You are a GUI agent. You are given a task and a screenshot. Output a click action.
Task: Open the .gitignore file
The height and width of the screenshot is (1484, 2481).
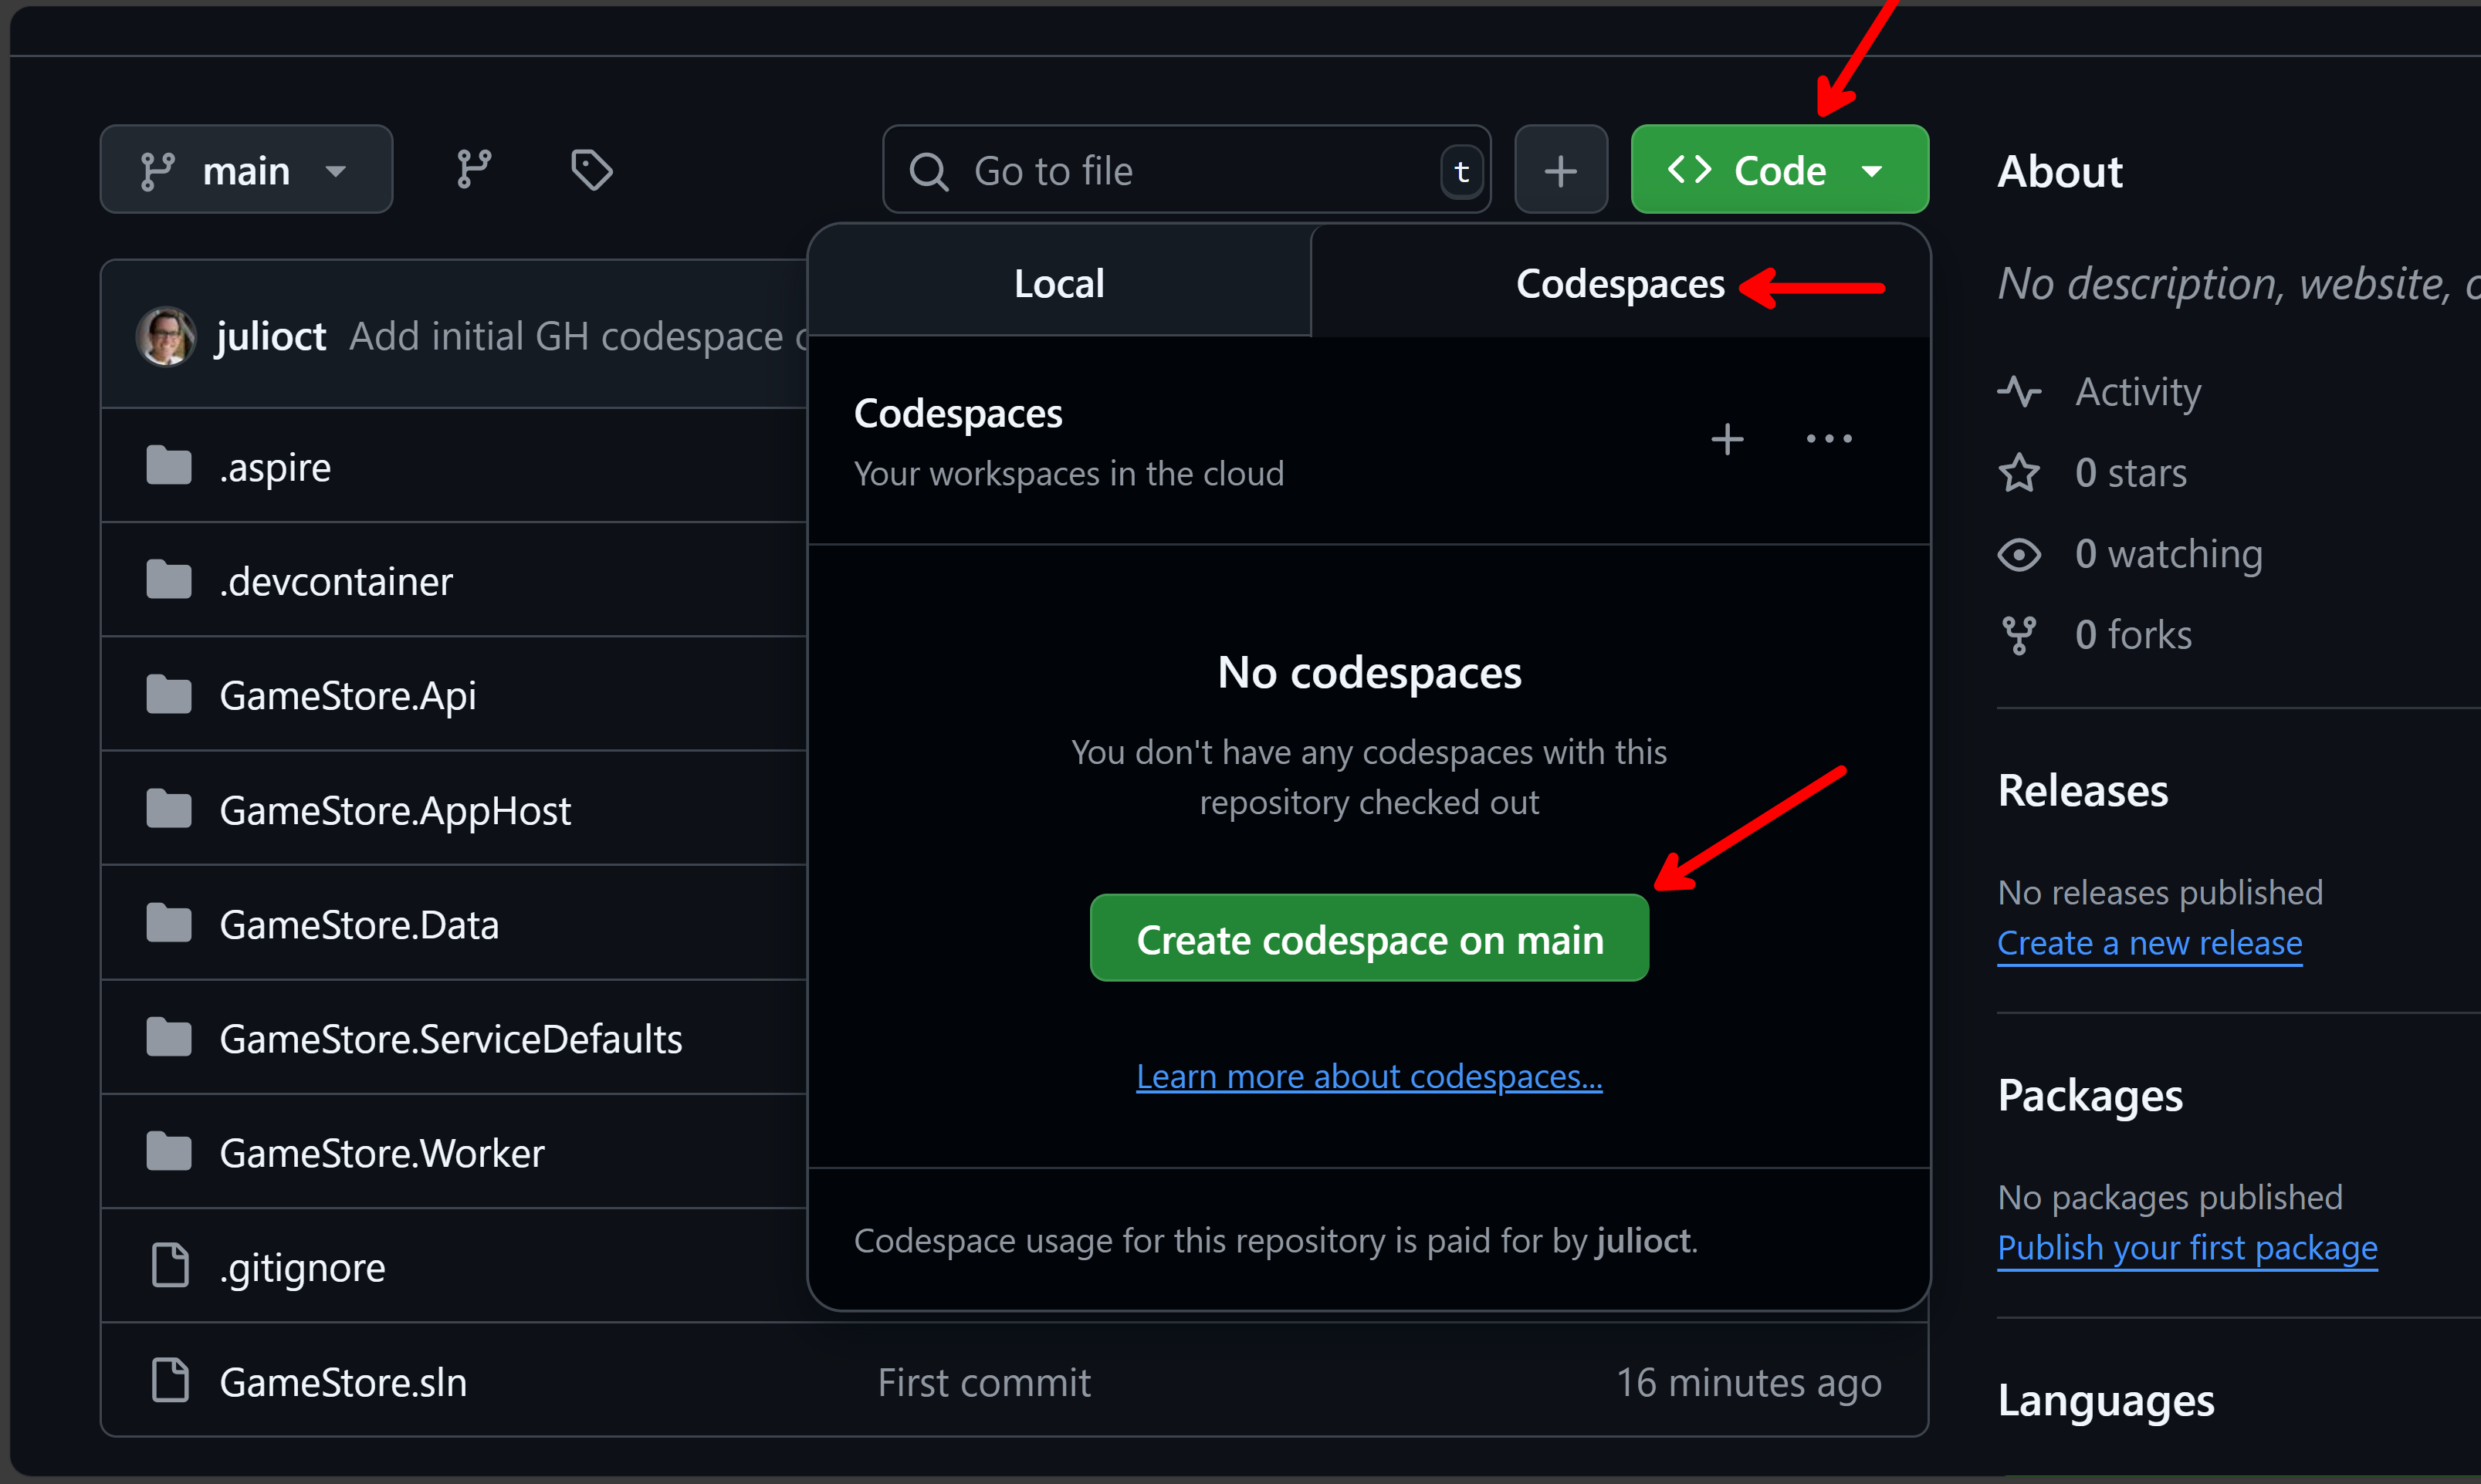click(302, 1269)
